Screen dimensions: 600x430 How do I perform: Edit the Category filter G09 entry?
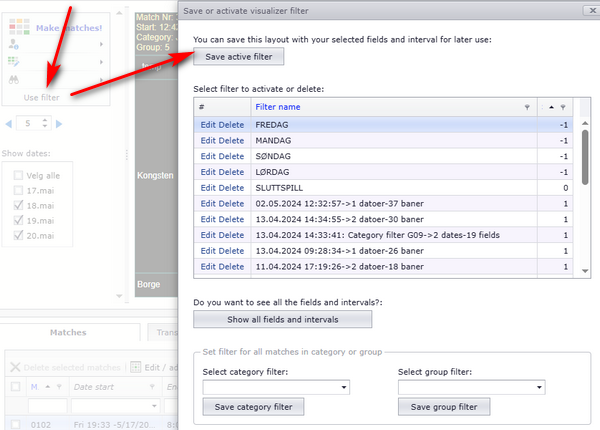coord(208,235)
